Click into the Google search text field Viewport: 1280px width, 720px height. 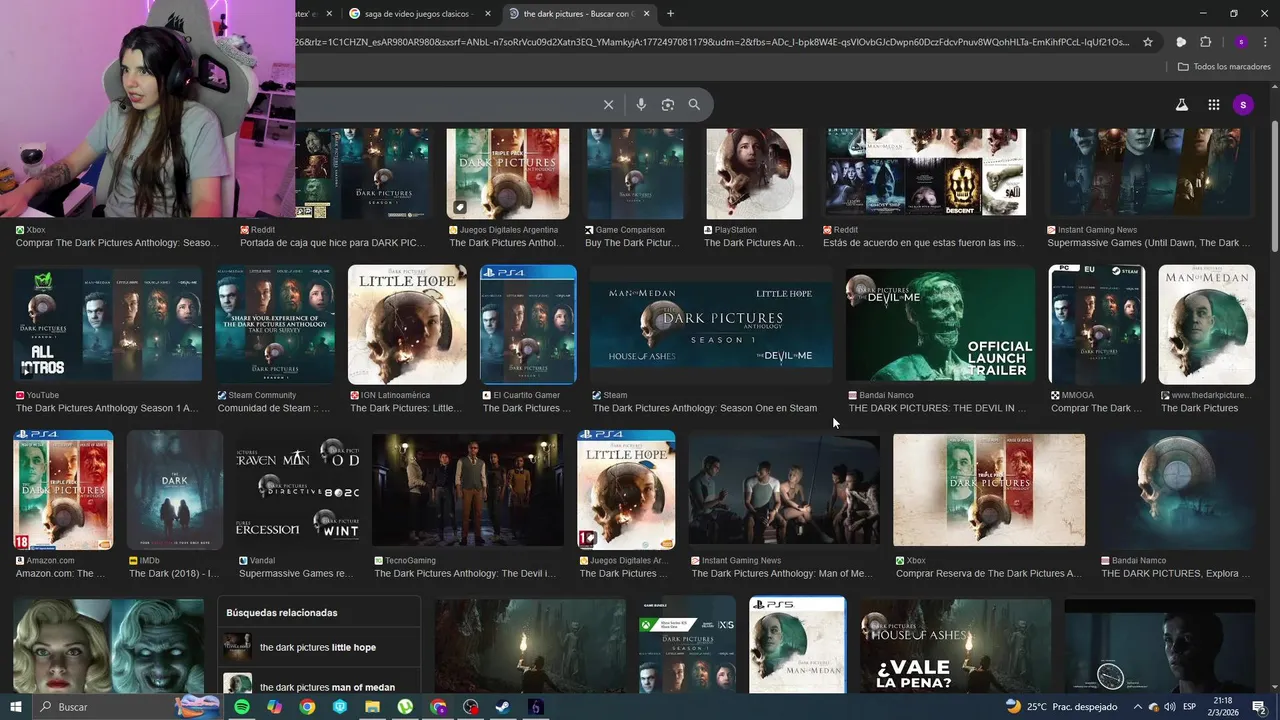click(445, 105)
